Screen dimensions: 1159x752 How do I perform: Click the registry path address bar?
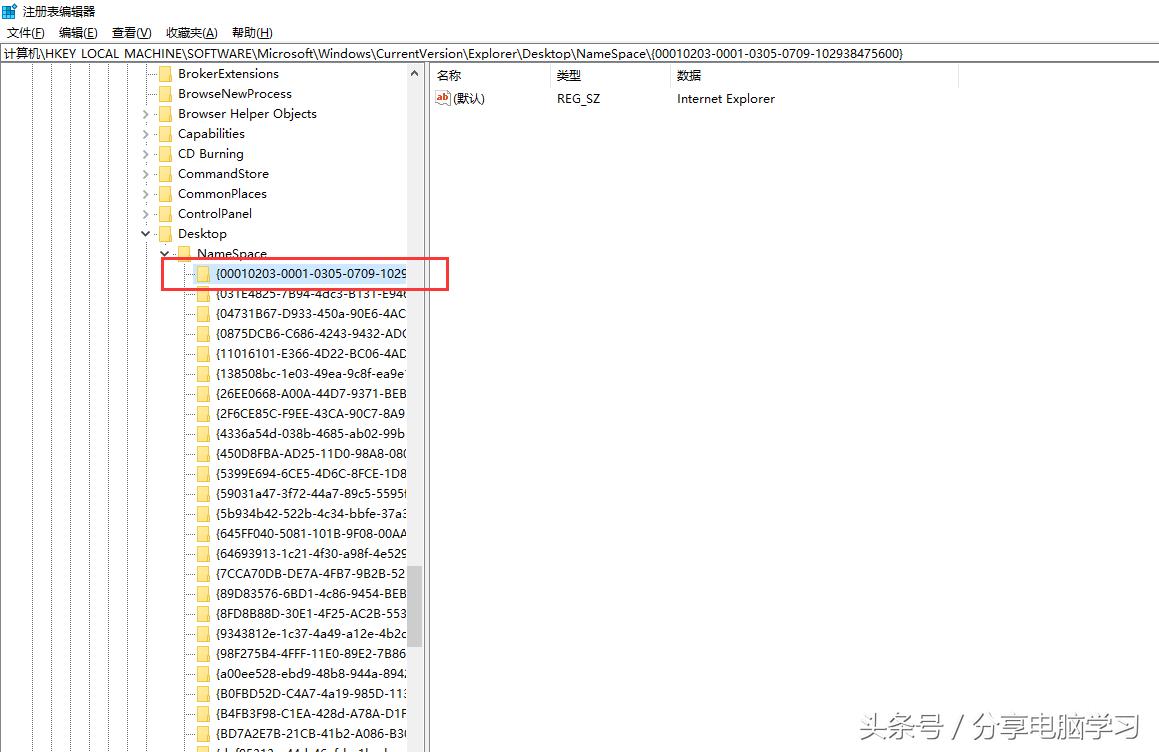(x=400, y=52)
